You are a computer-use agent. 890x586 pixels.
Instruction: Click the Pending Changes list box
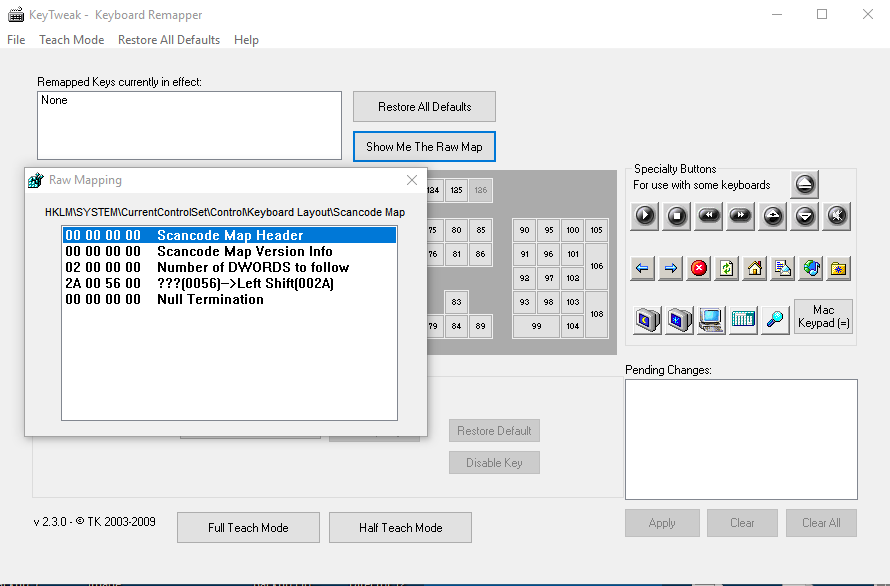[741, 440]
